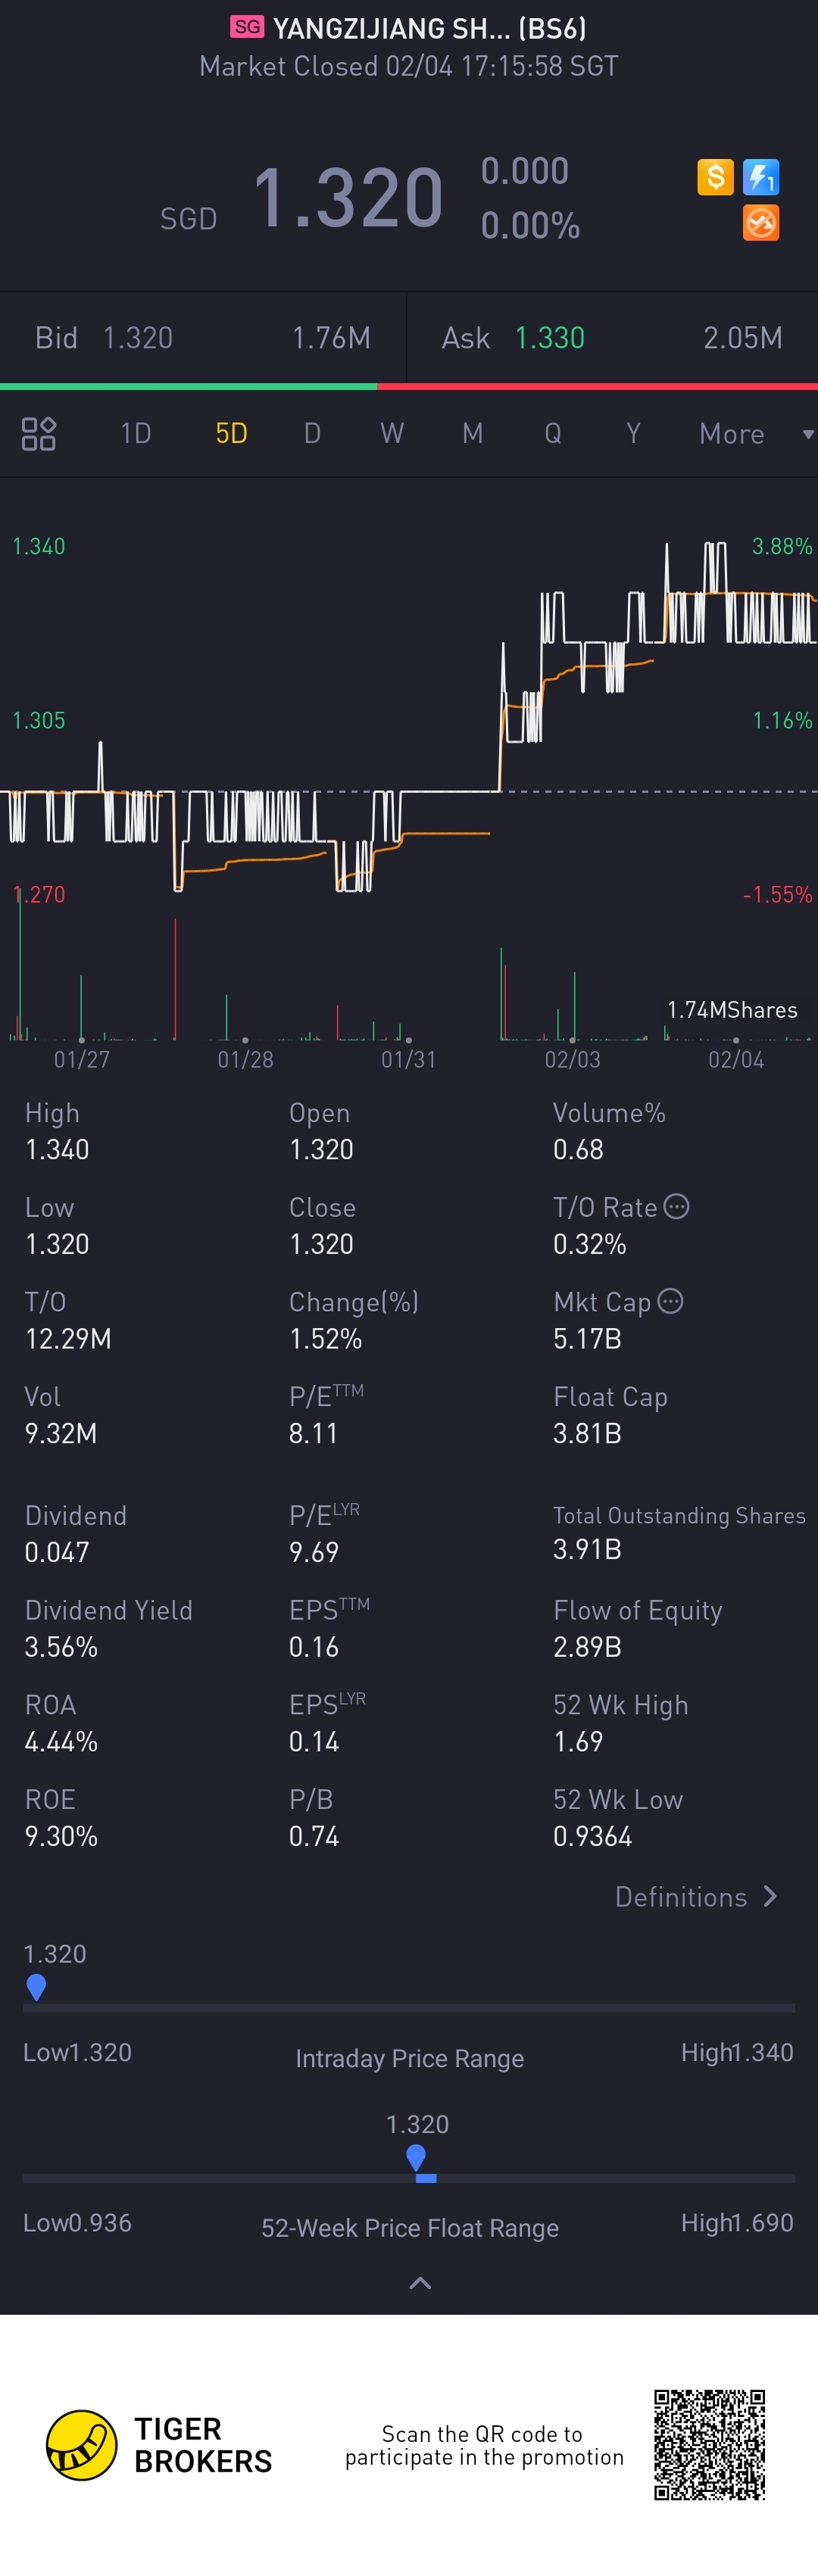Tap the info icon beside T/O Rate
818x2576 pixels.
click(677, 1207)
